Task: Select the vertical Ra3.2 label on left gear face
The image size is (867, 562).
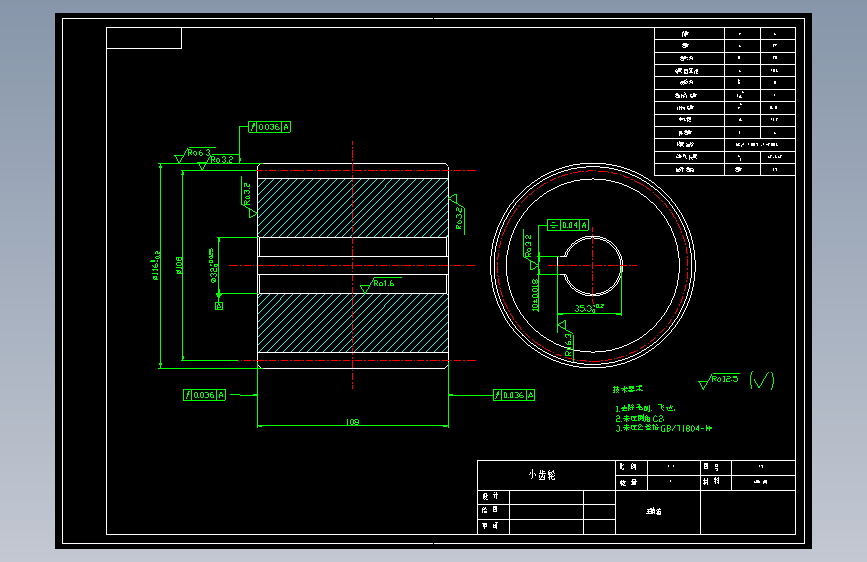Action: pyautogui.click(x=247, y=194)
